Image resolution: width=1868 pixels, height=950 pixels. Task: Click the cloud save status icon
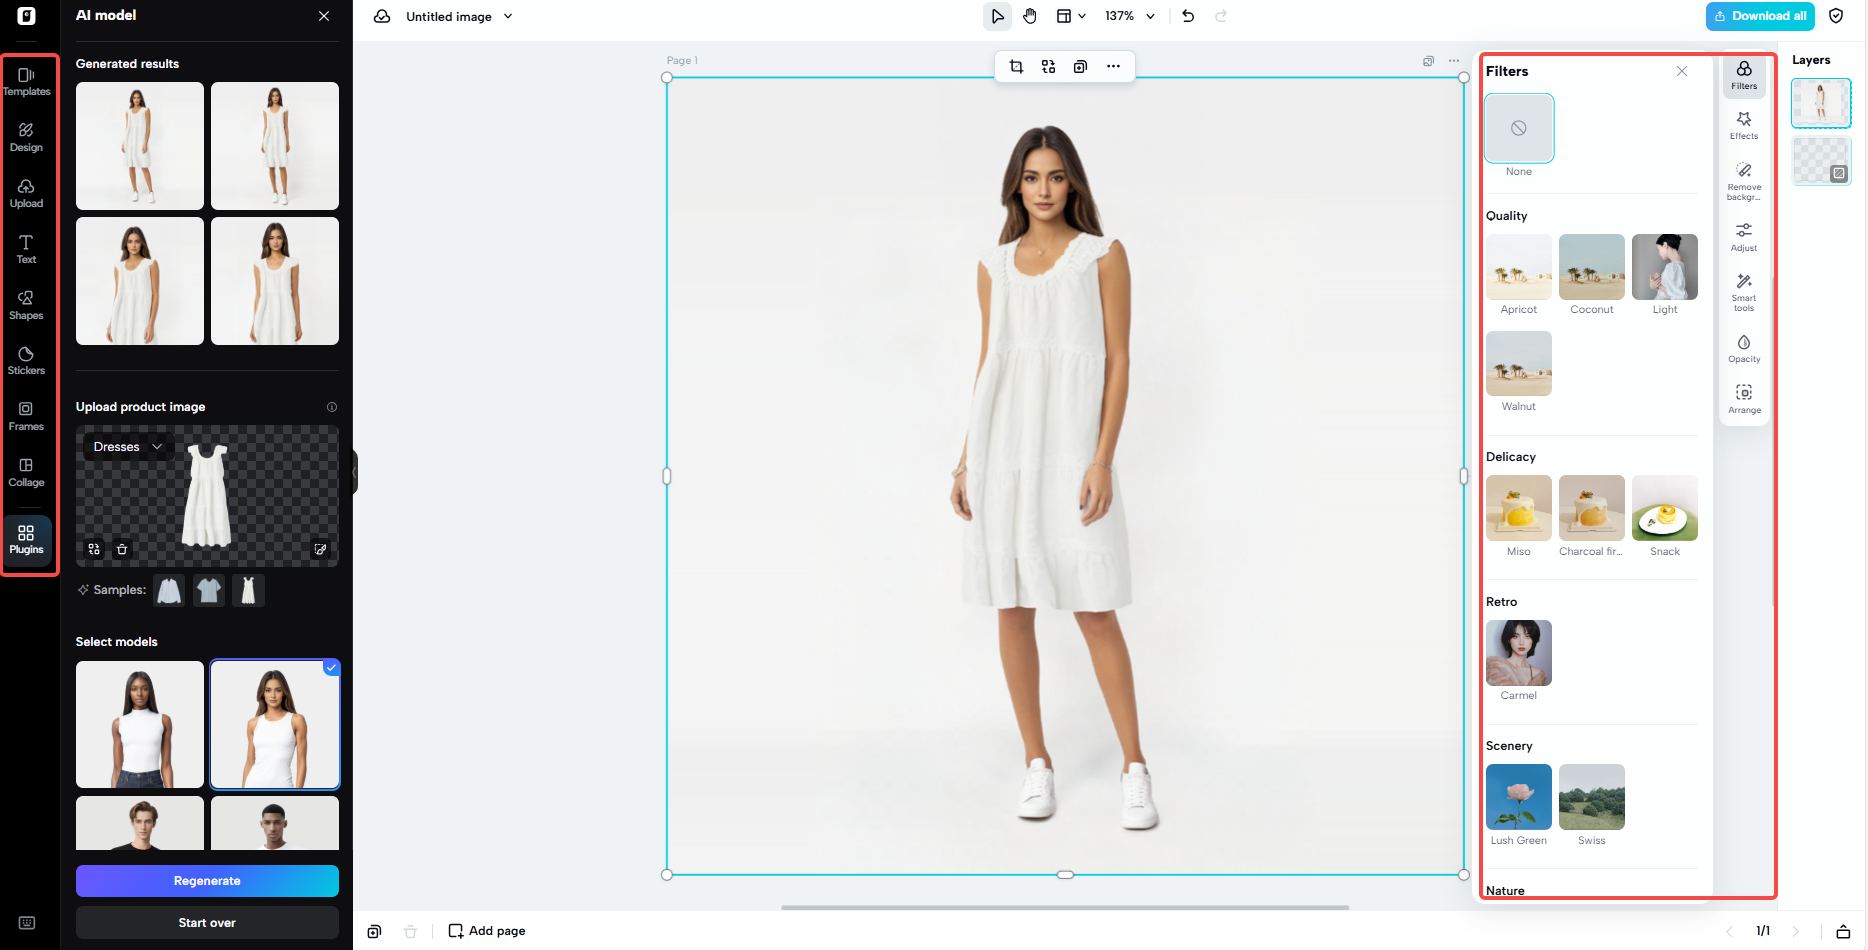382,16
